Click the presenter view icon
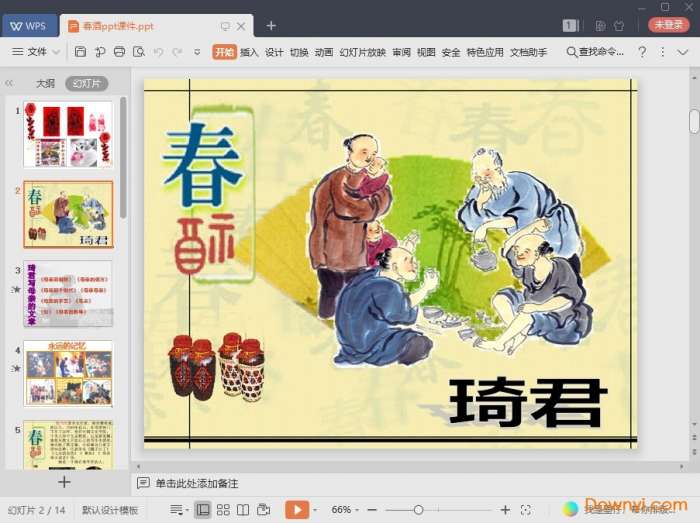700x523 pixels. 263,510
